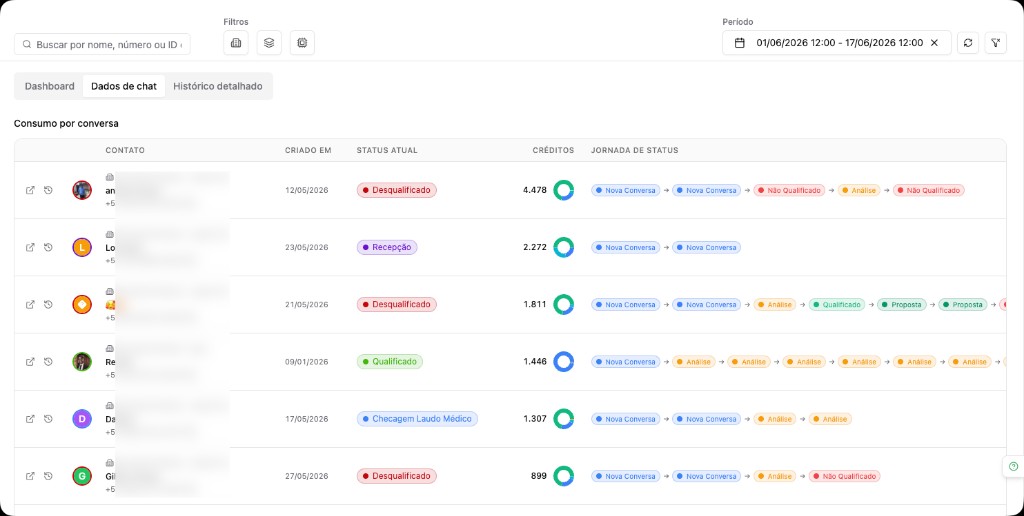
Task: View history icon for 09/01/2026 row
Action: (48, 362)
